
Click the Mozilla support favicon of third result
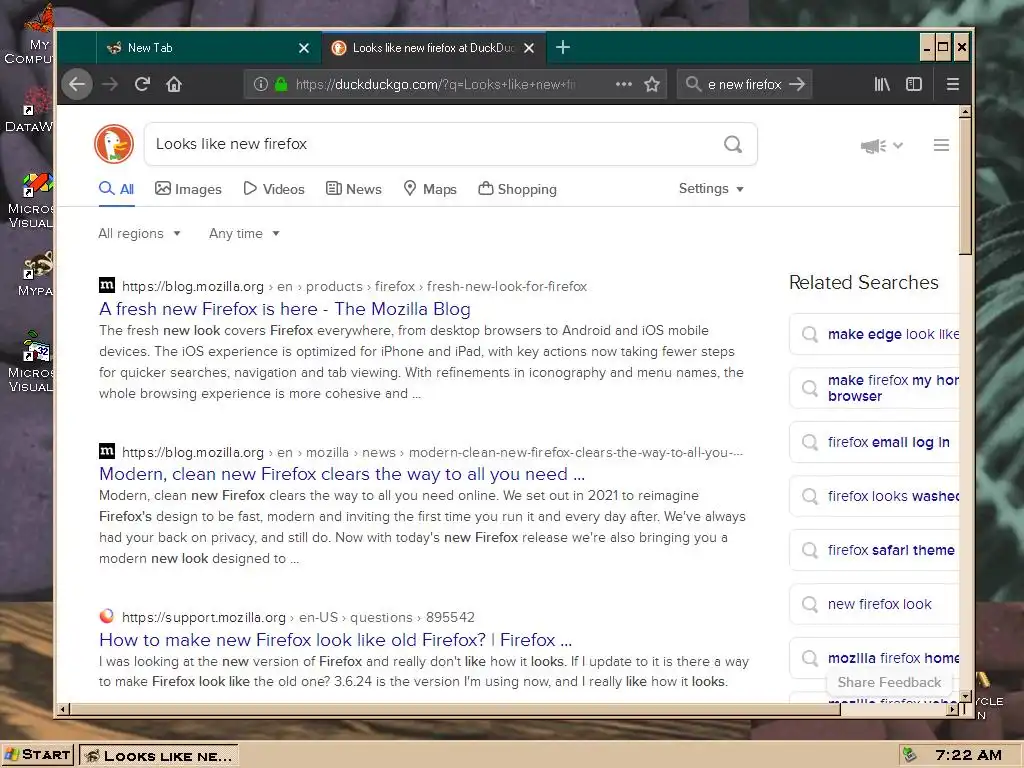coord(107,616)
